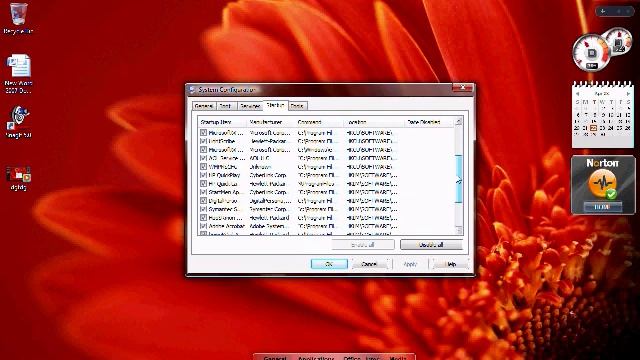640x360 pixels.
Task: Uncheck the WMPNSCFG startup item
Action: 203,167
